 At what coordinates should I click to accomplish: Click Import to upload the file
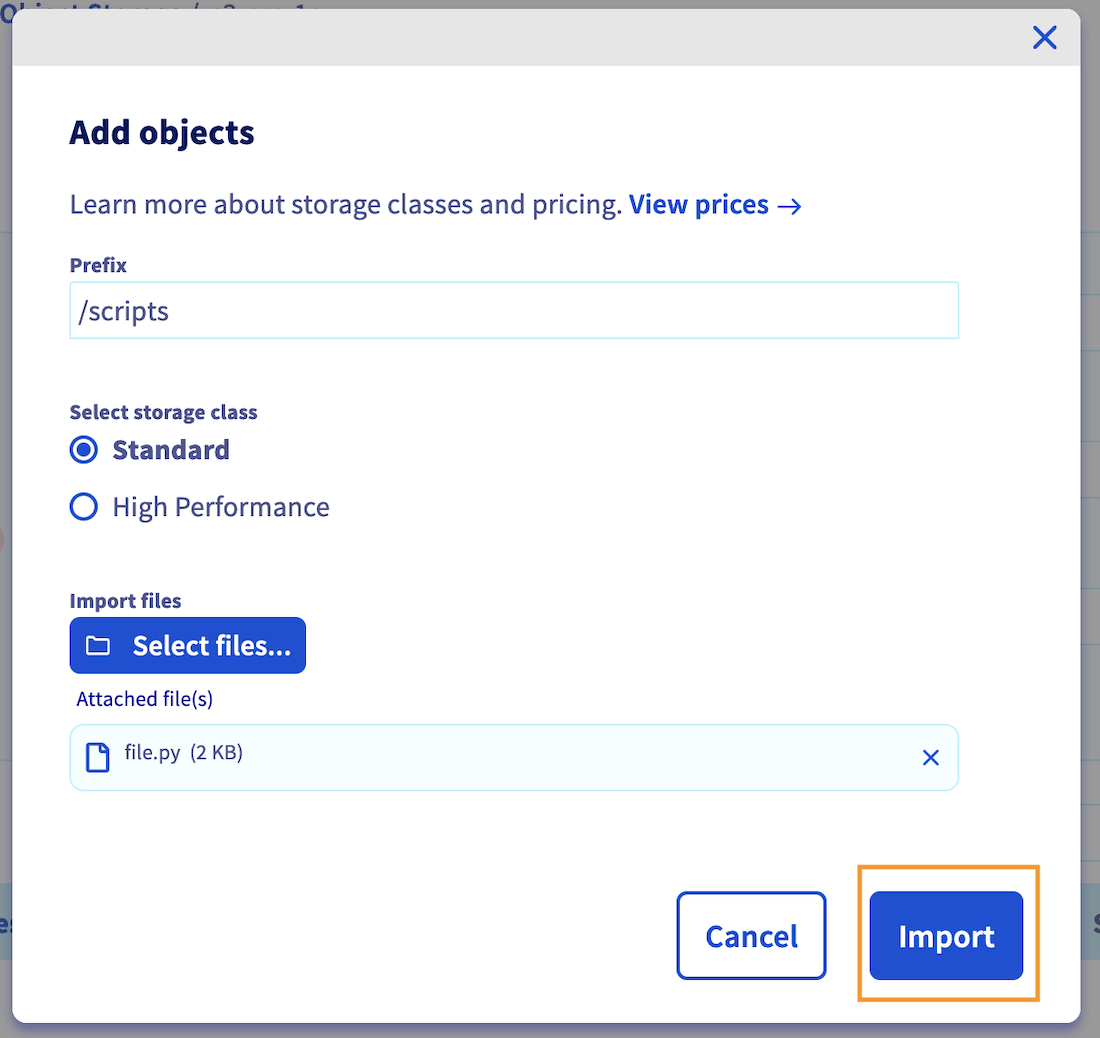pos(946,936)
